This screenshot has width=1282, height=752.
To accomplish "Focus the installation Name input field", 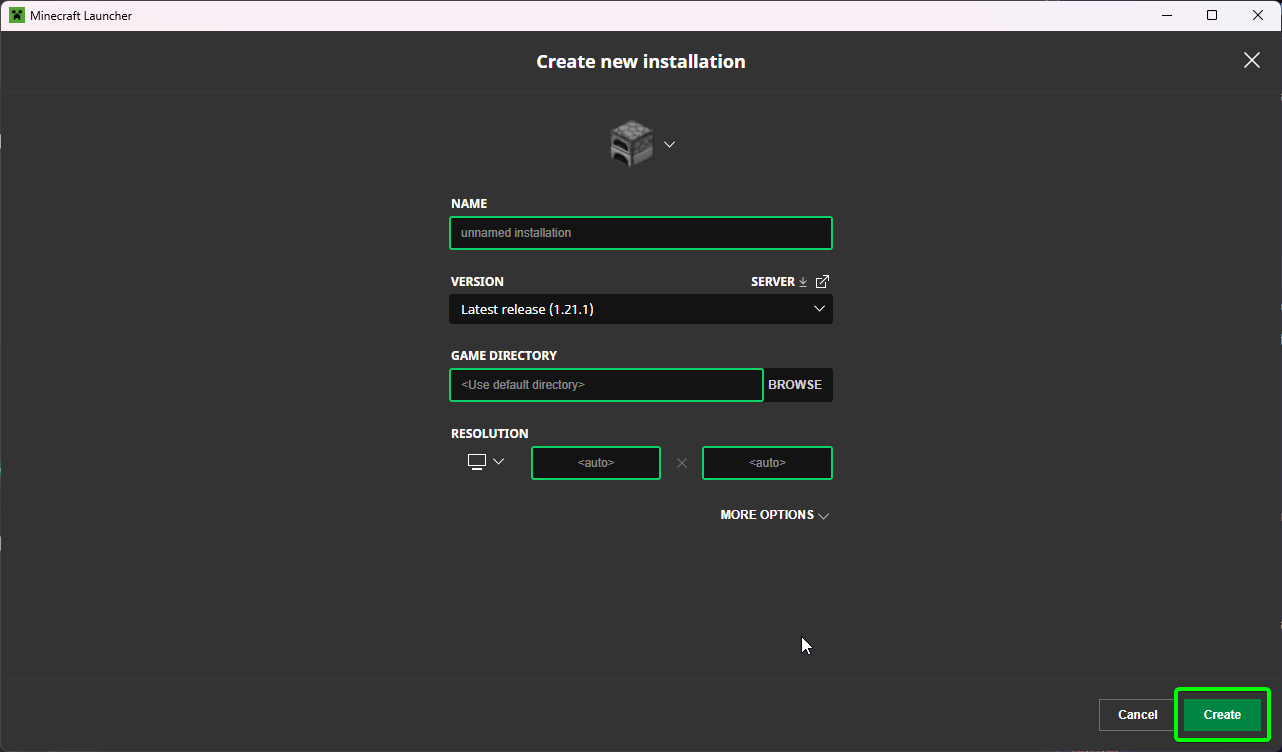I will click(x=641, y=233).
